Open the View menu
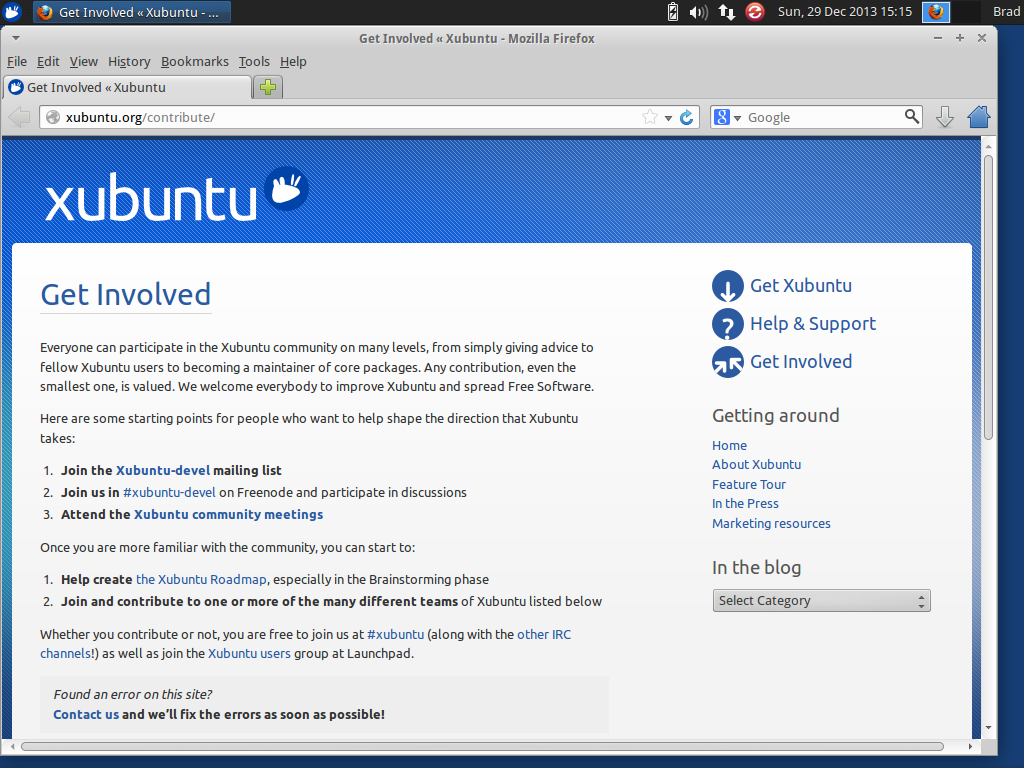The image size is (1024, 768). (84, 61)
